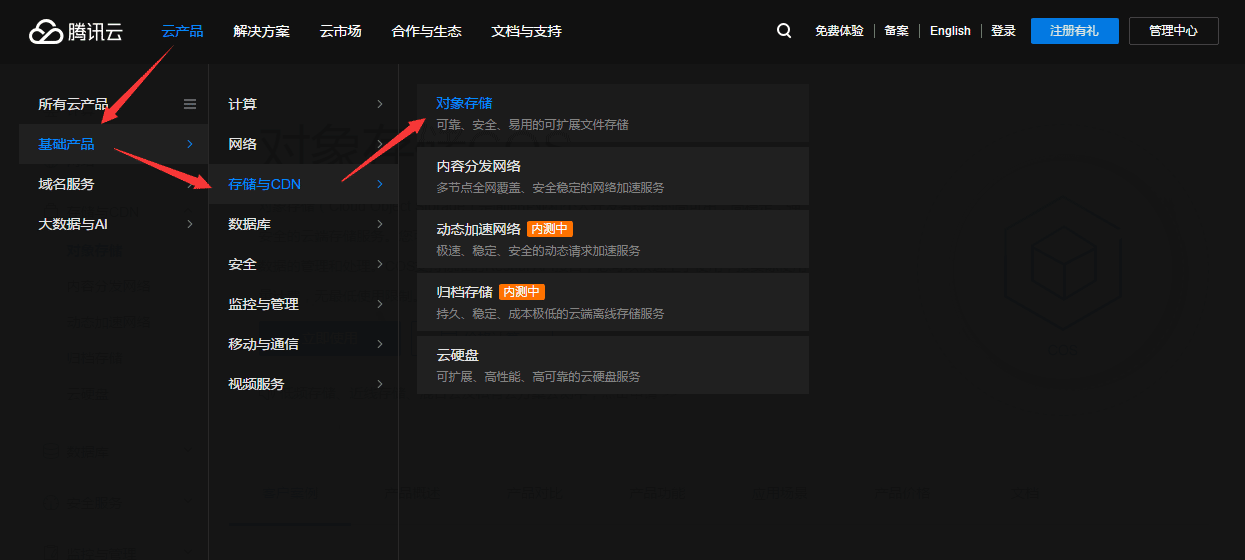Open the 解决方案 top menu
Screen dimensions: 1245x560
coord(261,31)
